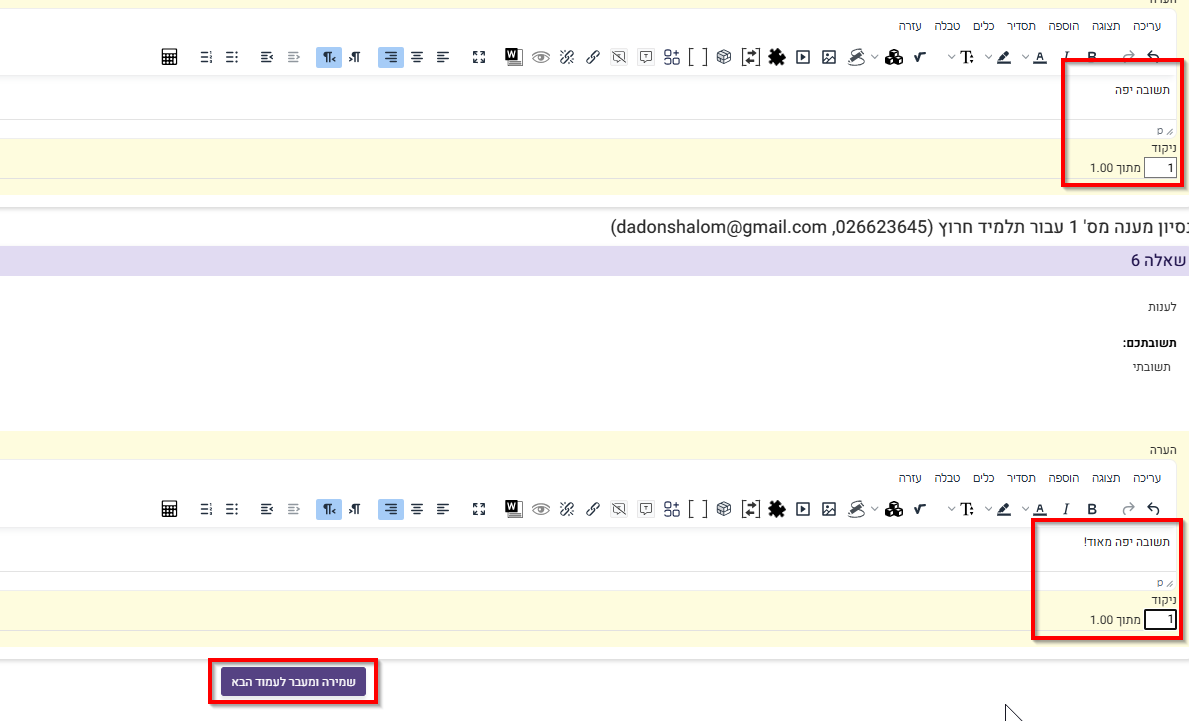Toggle align center in question 6 editor
1189x721 pixels.
point(417,509)
